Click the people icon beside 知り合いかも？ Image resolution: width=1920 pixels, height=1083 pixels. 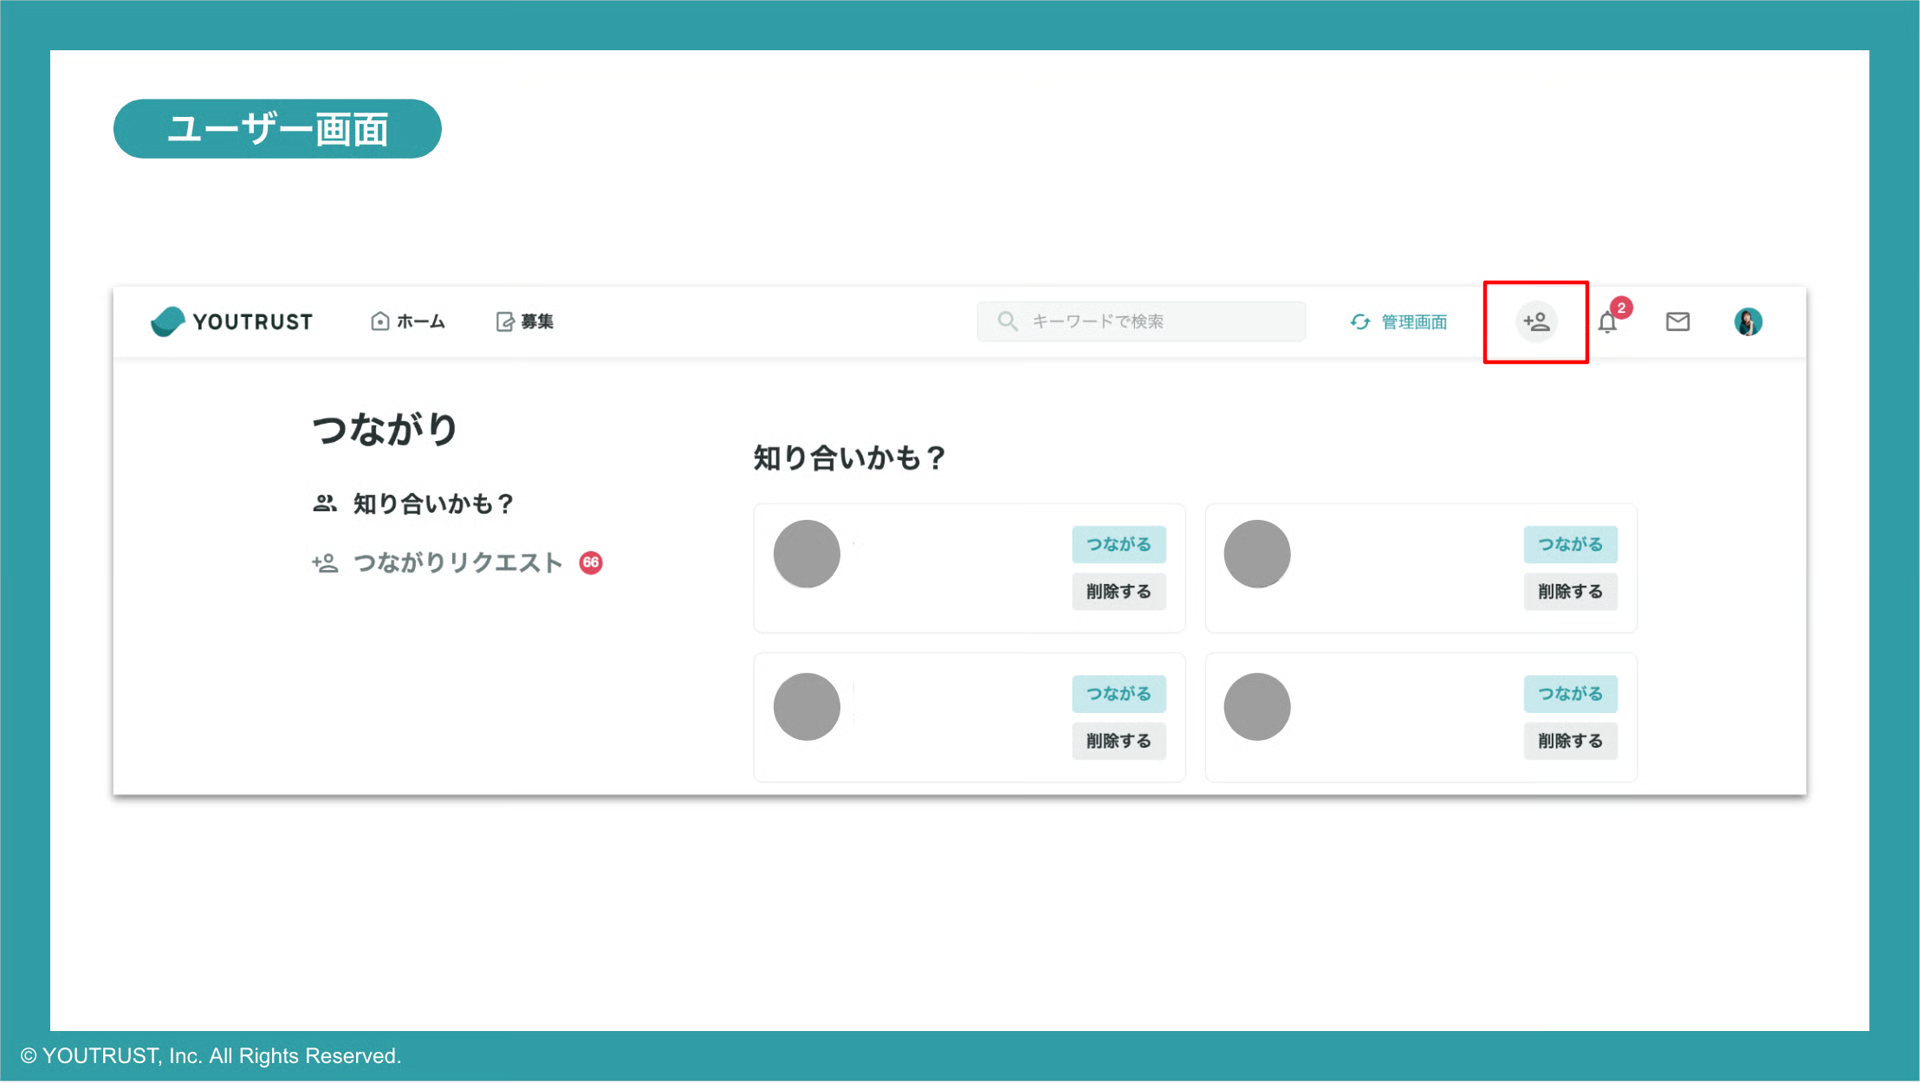324,503
